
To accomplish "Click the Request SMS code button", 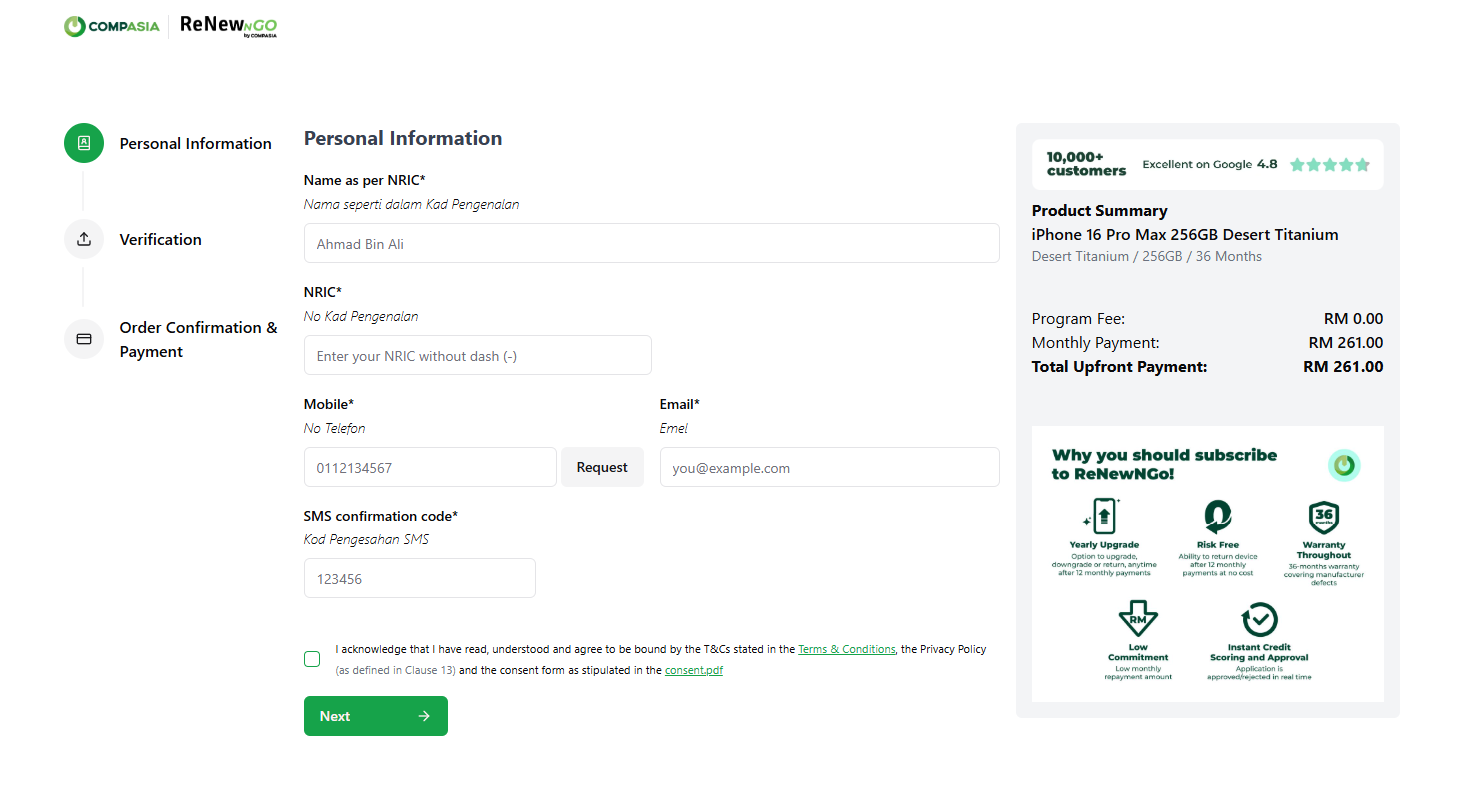I will [602, 467].
